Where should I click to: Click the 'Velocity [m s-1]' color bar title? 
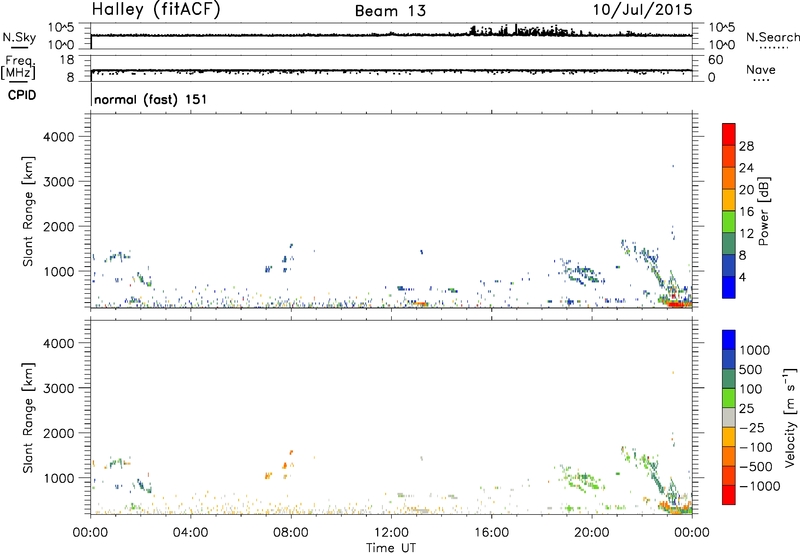tap(790, 417)
